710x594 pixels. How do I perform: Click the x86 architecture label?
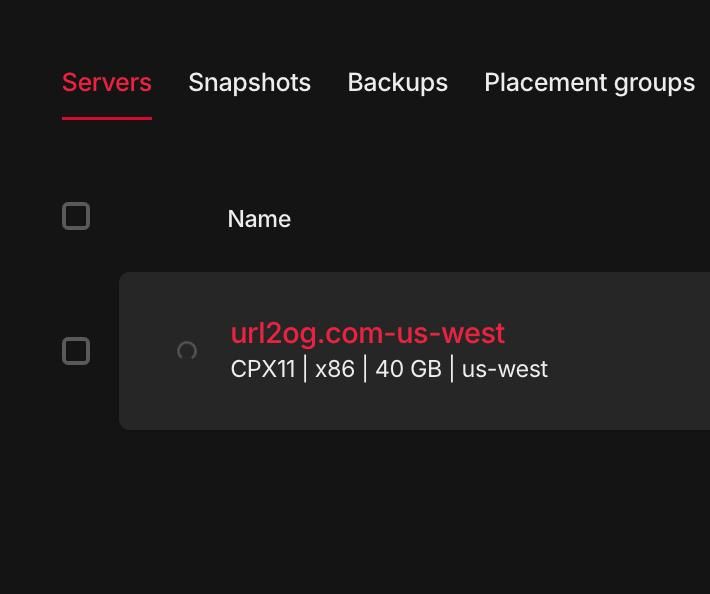click(x=335, y=369)
